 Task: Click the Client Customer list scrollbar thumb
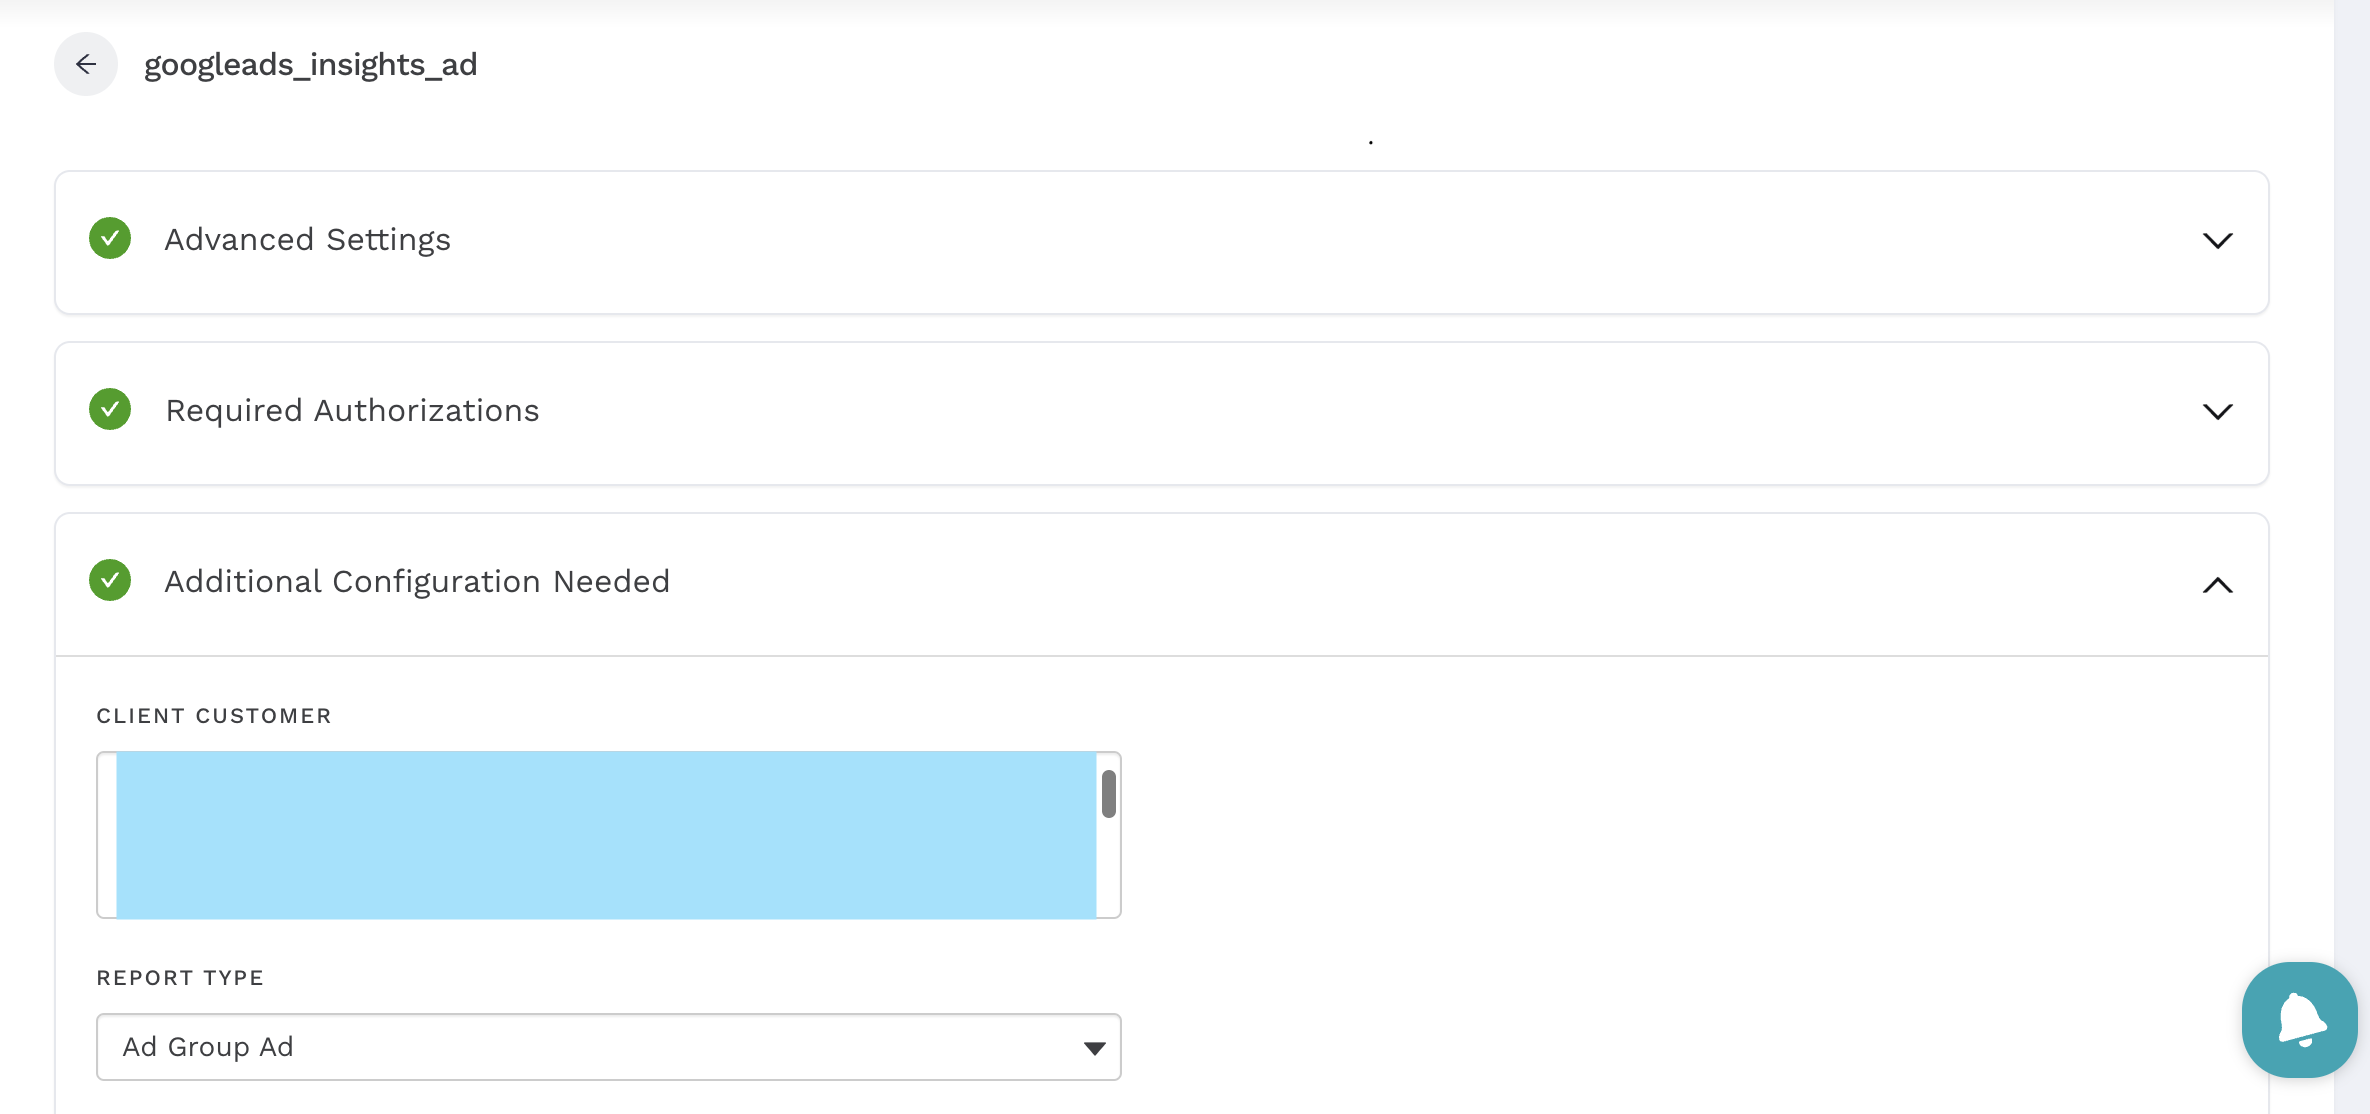[x=1108, y=794]
